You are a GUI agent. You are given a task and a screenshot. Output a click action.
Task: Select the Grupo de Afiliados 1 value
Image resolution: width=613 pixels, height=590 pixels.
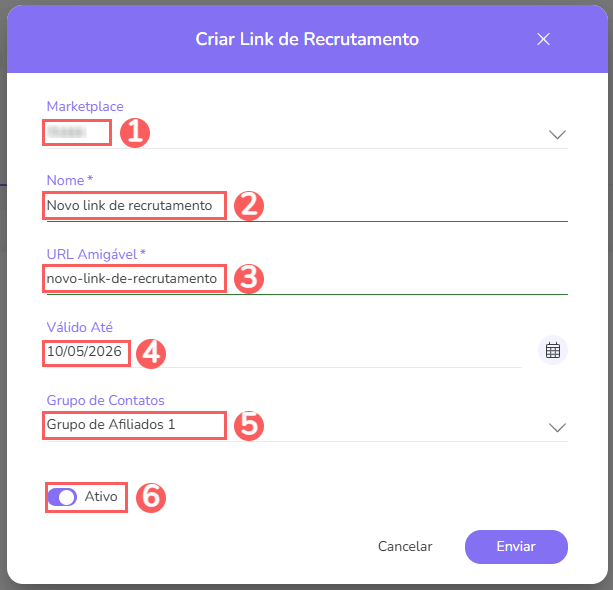pyautogui.click(x=111, y=425)
